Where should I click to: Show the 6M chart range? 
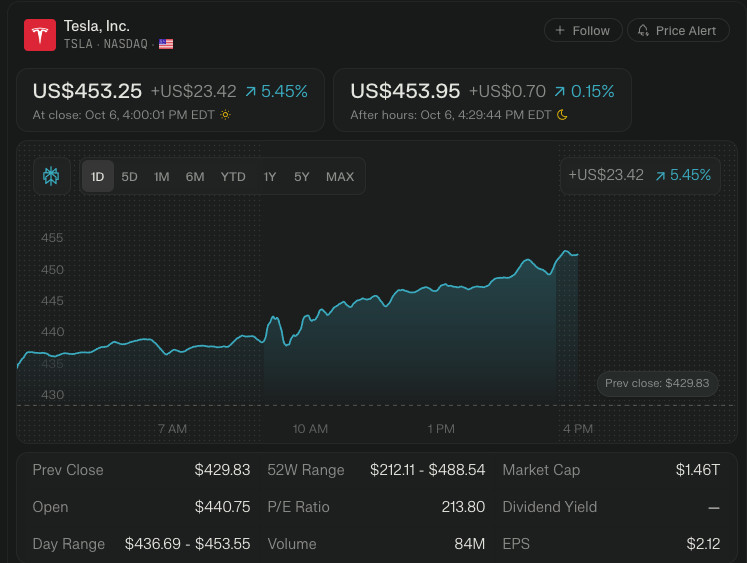click(x=195, y=177)
